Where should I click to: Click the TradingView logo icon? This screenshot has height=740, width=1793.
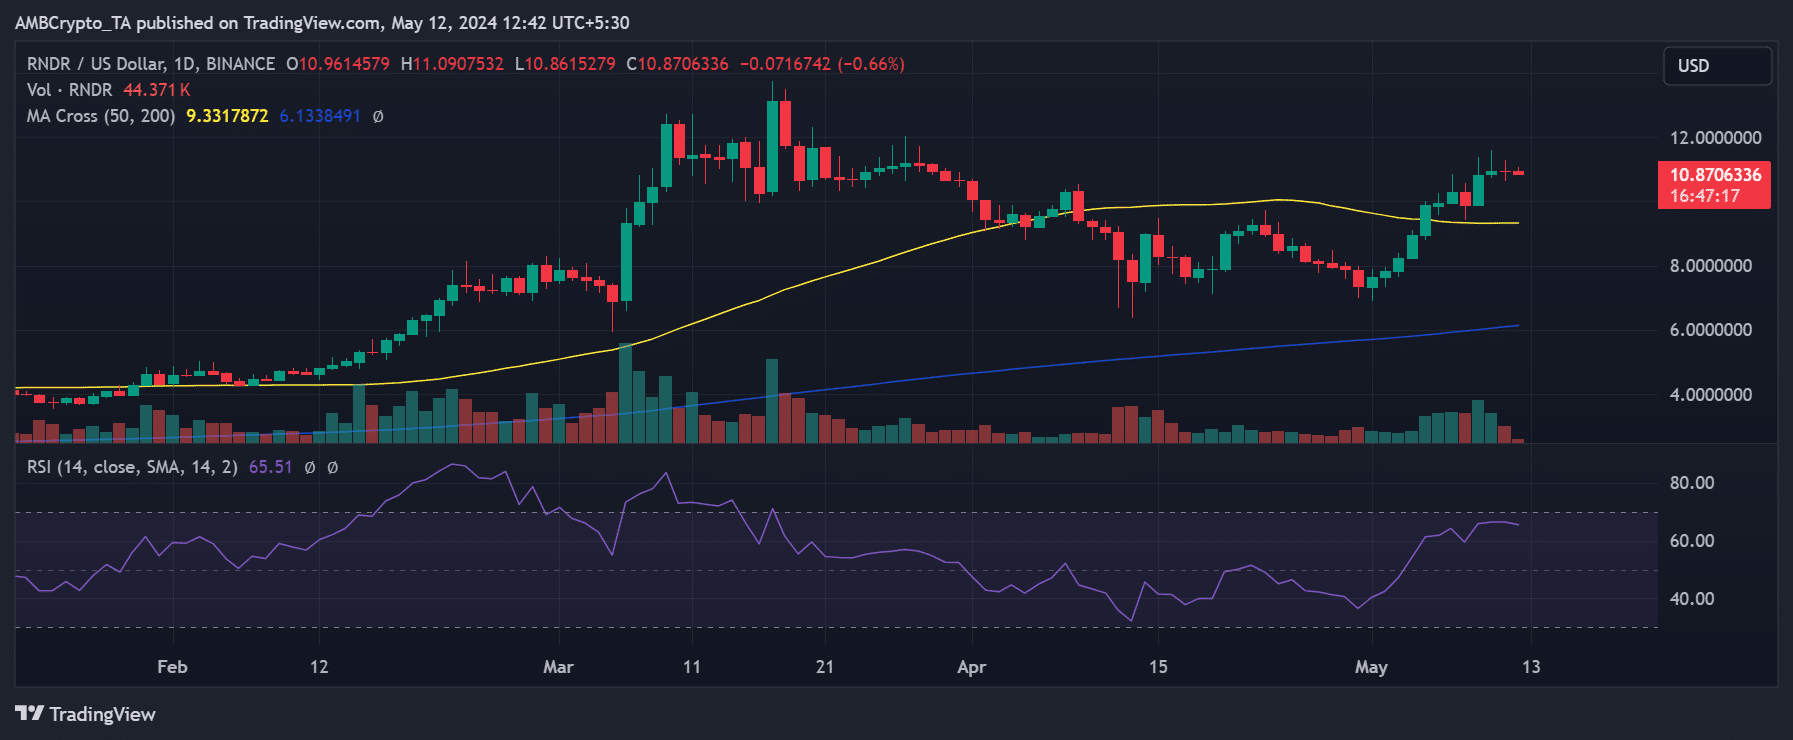point(29,713)
